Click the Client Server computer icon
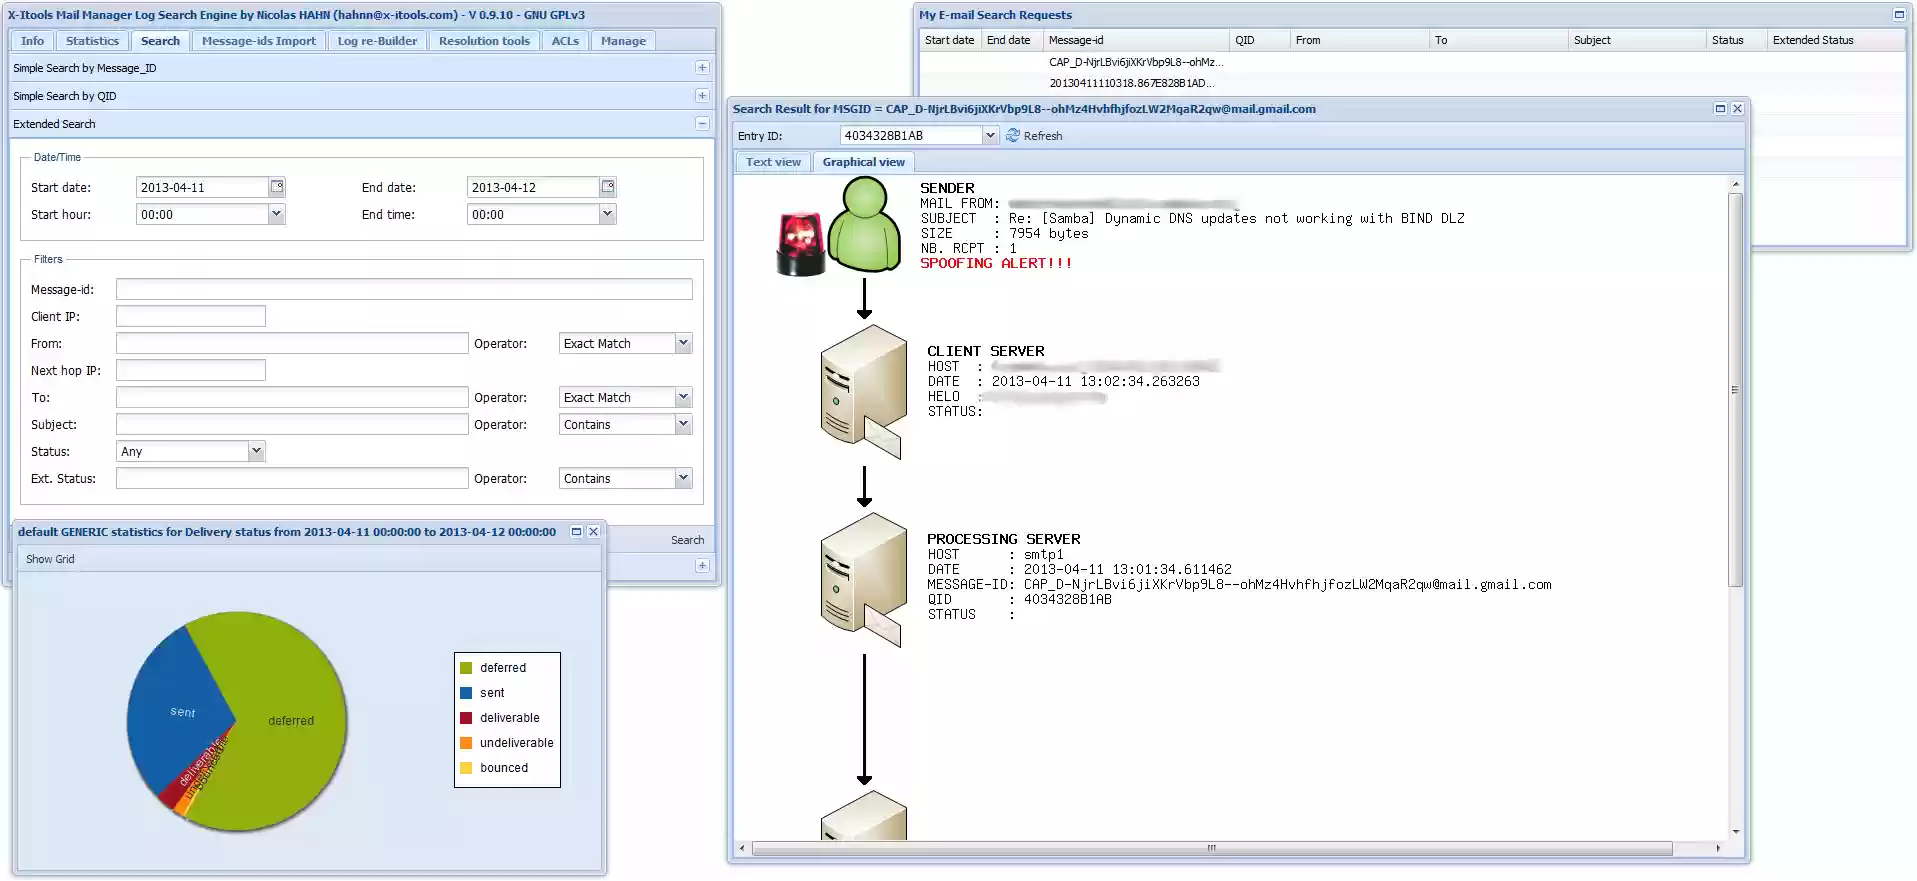Screen dimensions: 1917x881 point(863,392)
